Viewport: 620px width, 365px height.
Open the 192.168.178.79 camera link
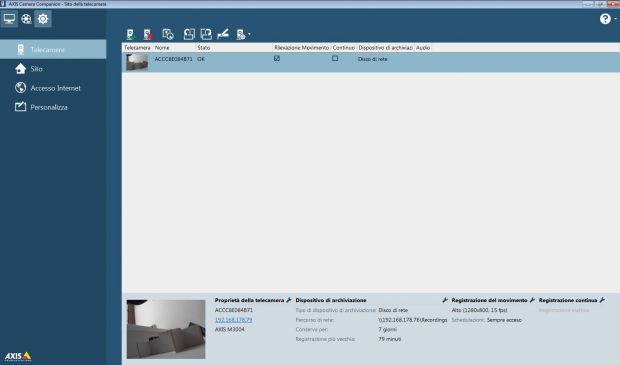click(x=233, y=320)
